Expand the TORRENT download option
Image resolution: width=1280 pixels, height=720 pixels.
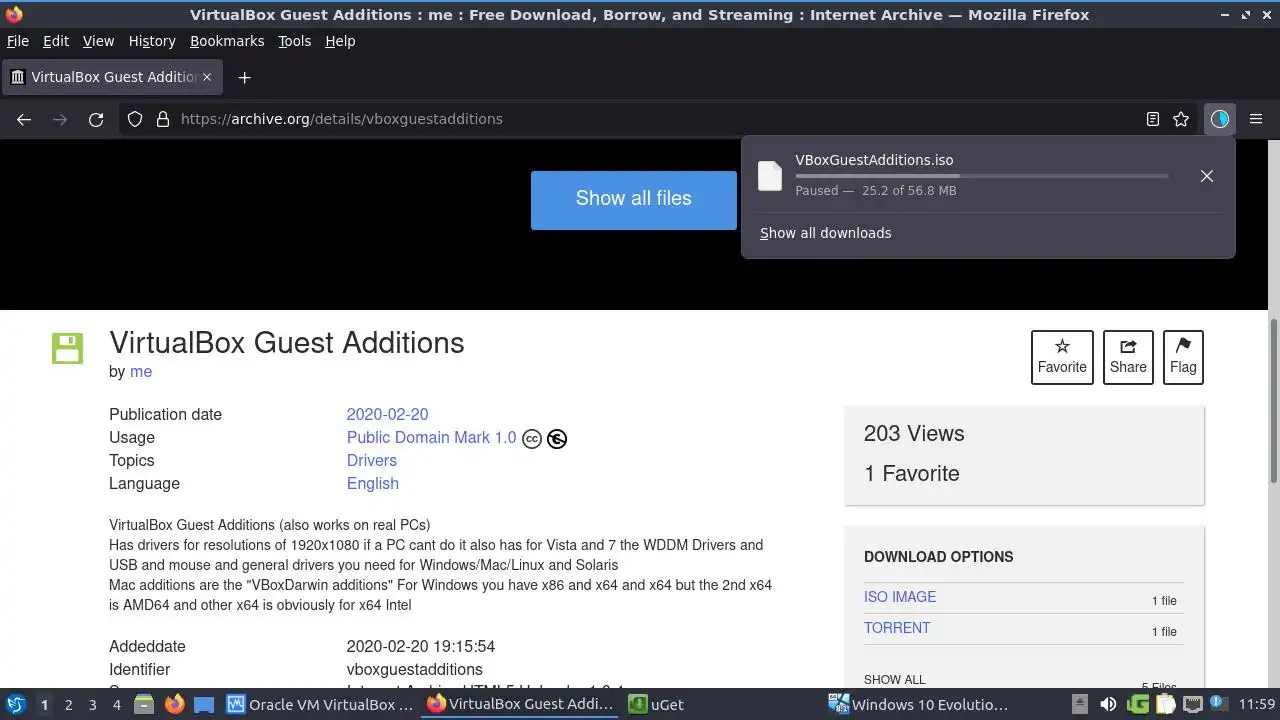coord(897,628)
